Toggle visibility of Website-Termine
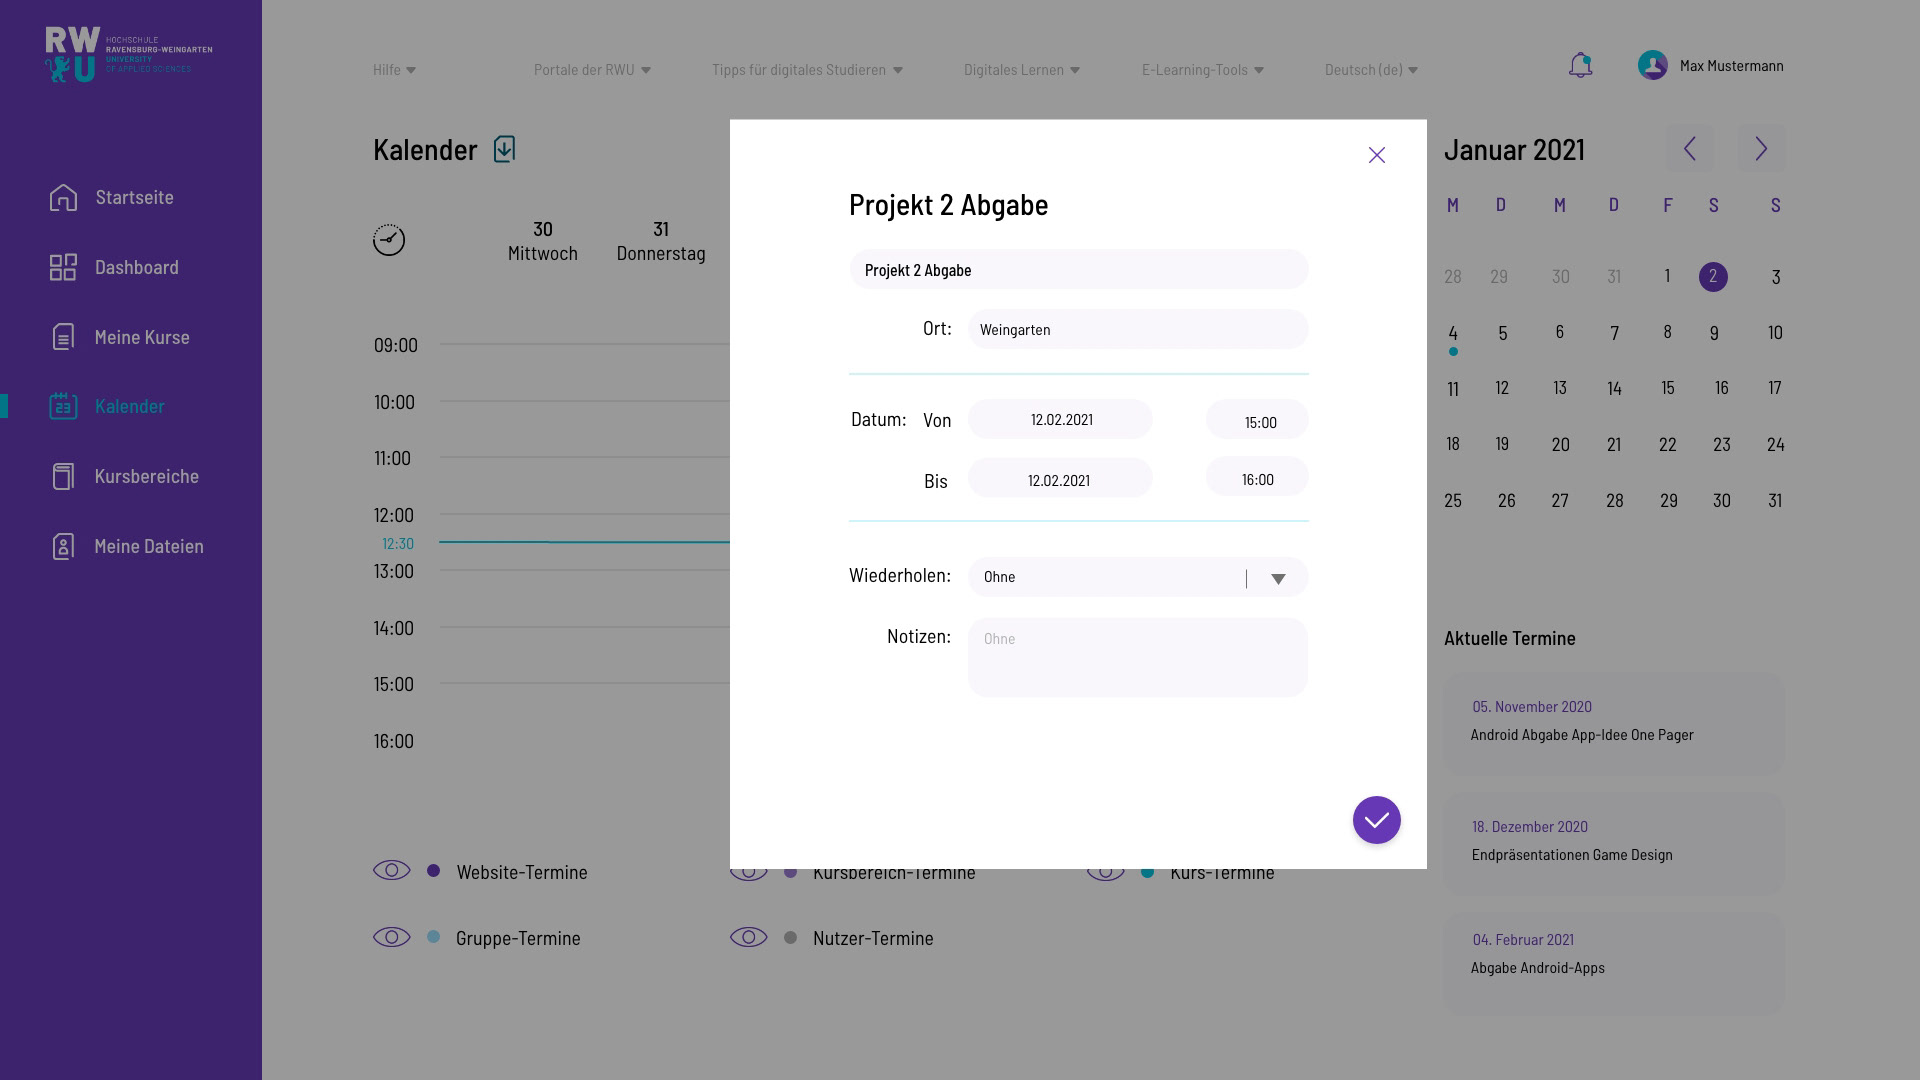1920x1080 pixels. point(392,870)
